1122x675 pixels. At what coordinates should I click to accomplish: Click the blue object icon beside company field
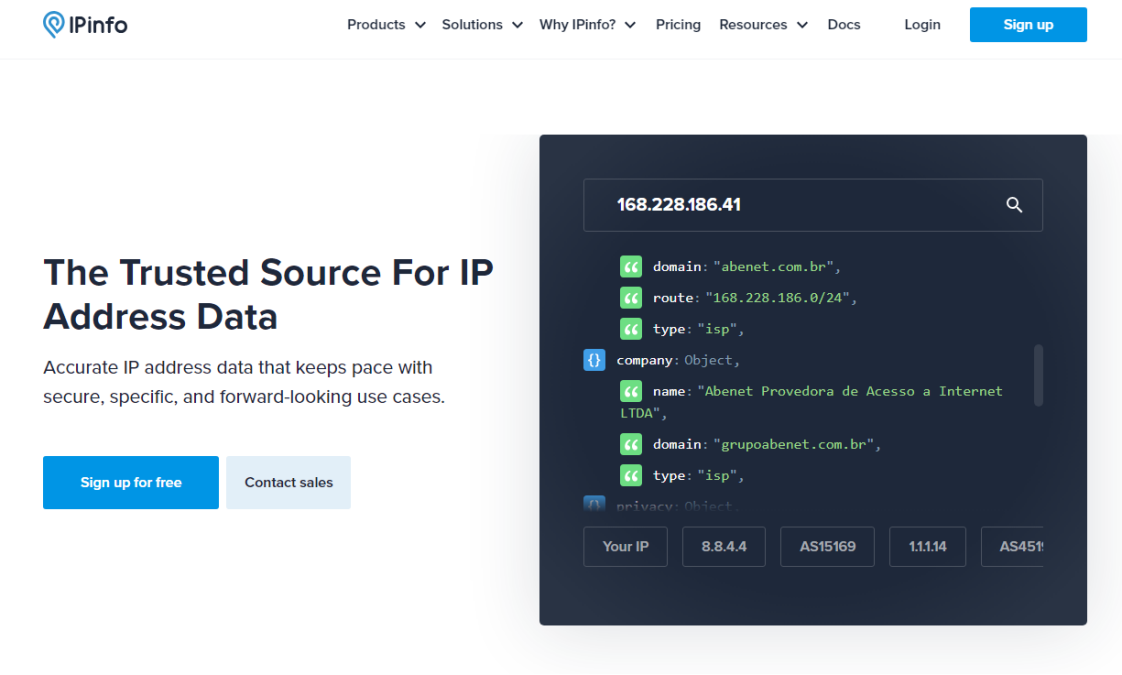coord(594,359)
